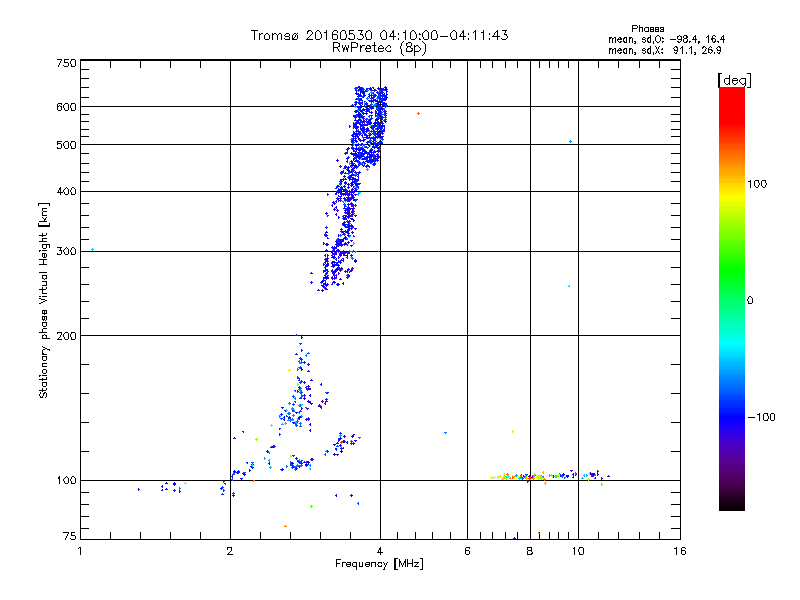
Task: Click the isolated blue point near 500 km, 10 MHz
Action: click(570, 141)
